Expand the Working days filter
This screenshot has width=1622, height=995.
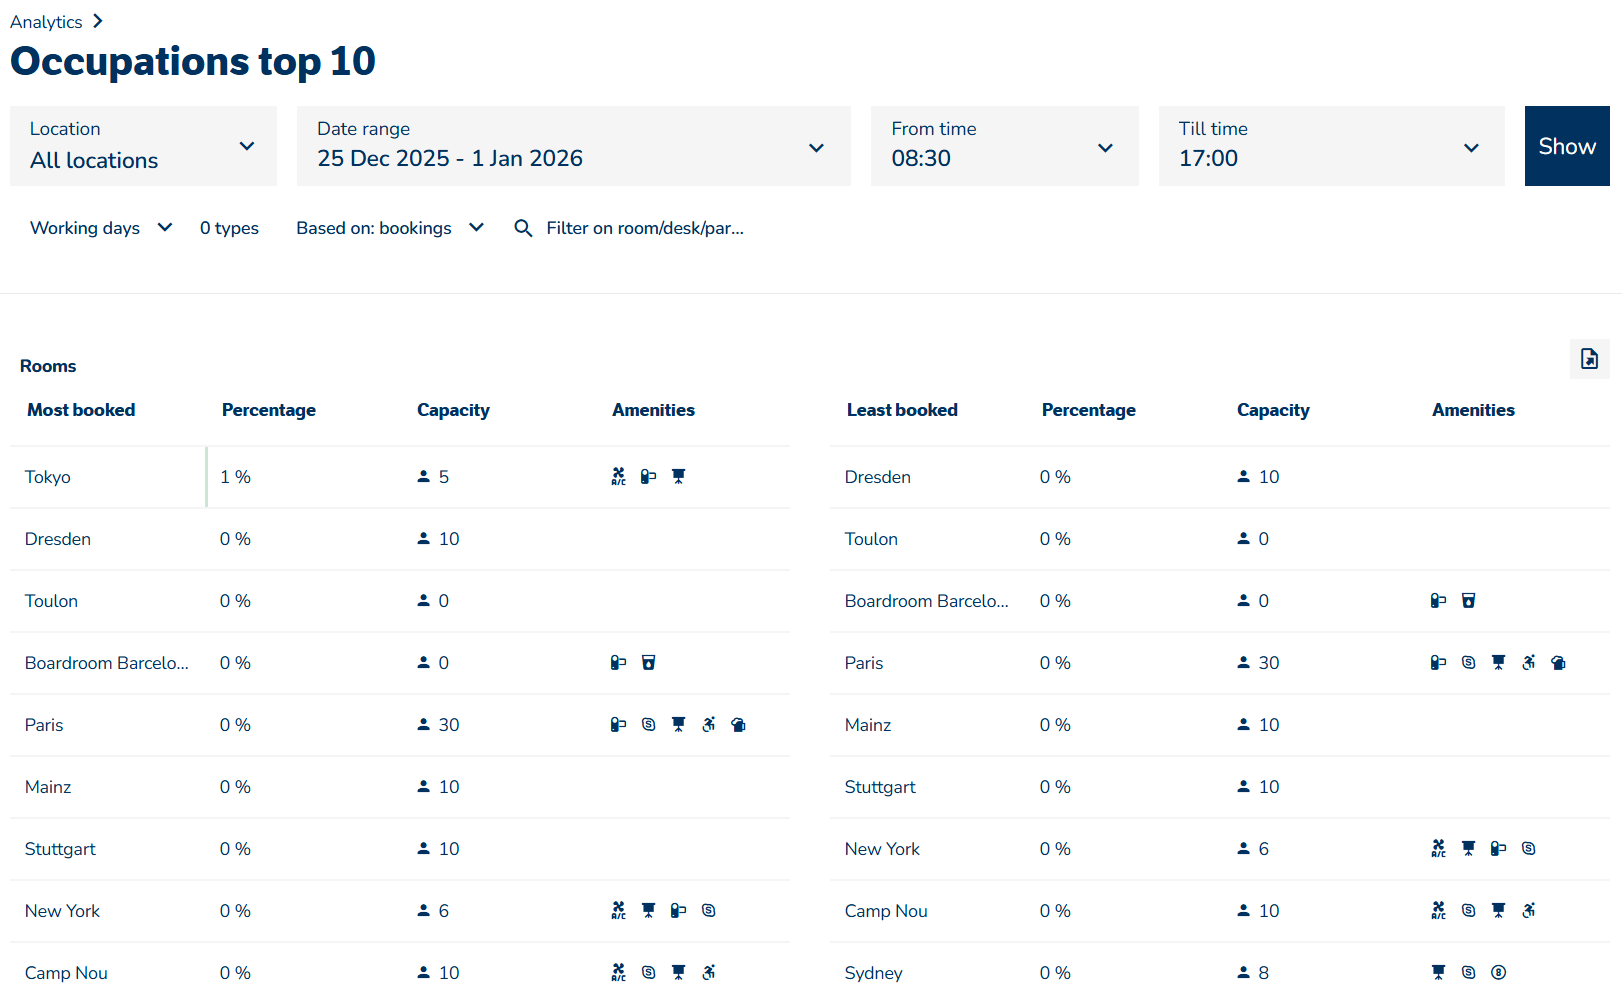coord(101,229)
